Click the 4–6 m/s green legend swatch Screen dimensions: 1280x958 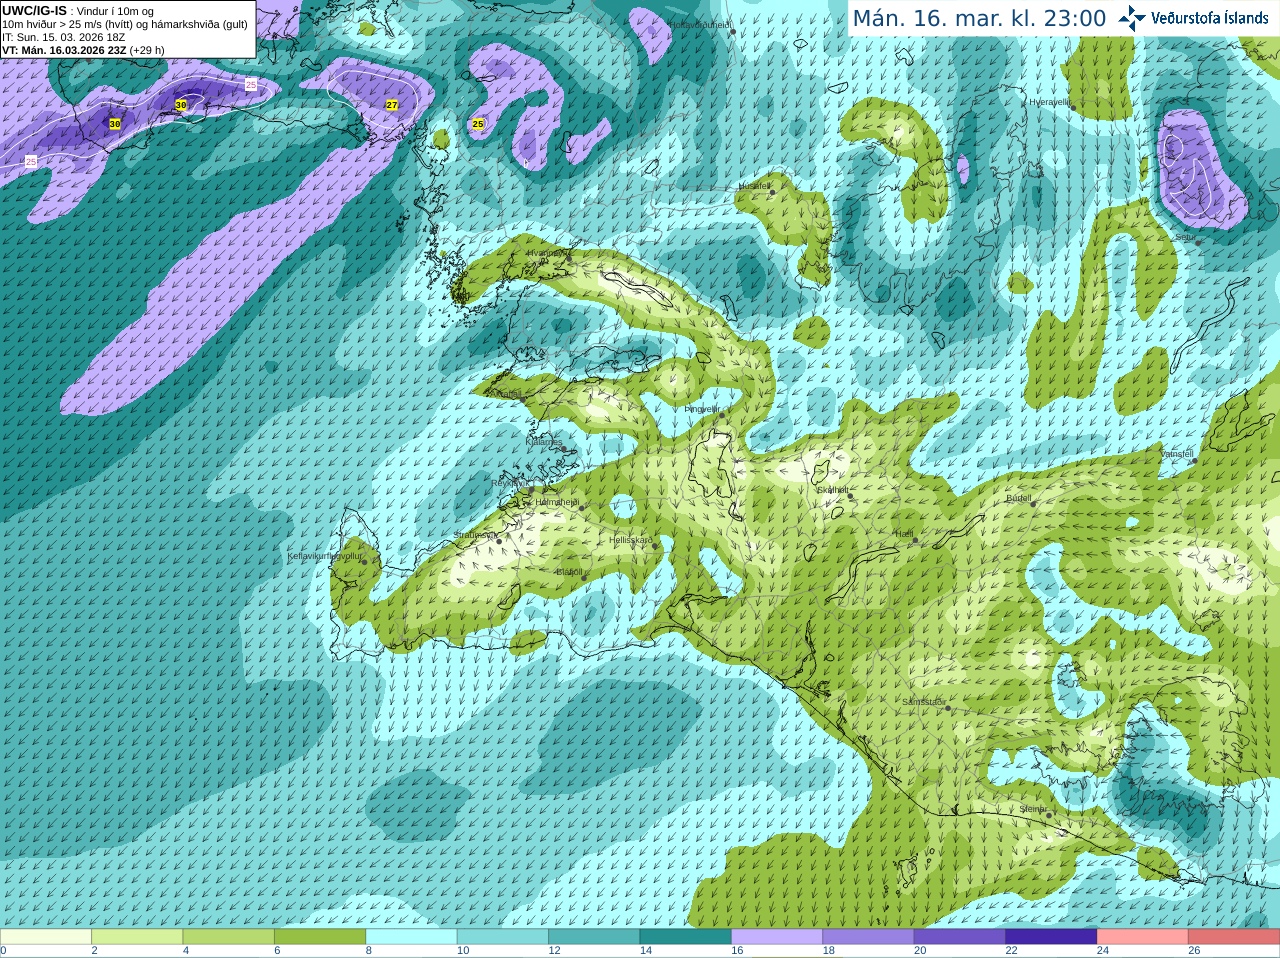point(229,937)
